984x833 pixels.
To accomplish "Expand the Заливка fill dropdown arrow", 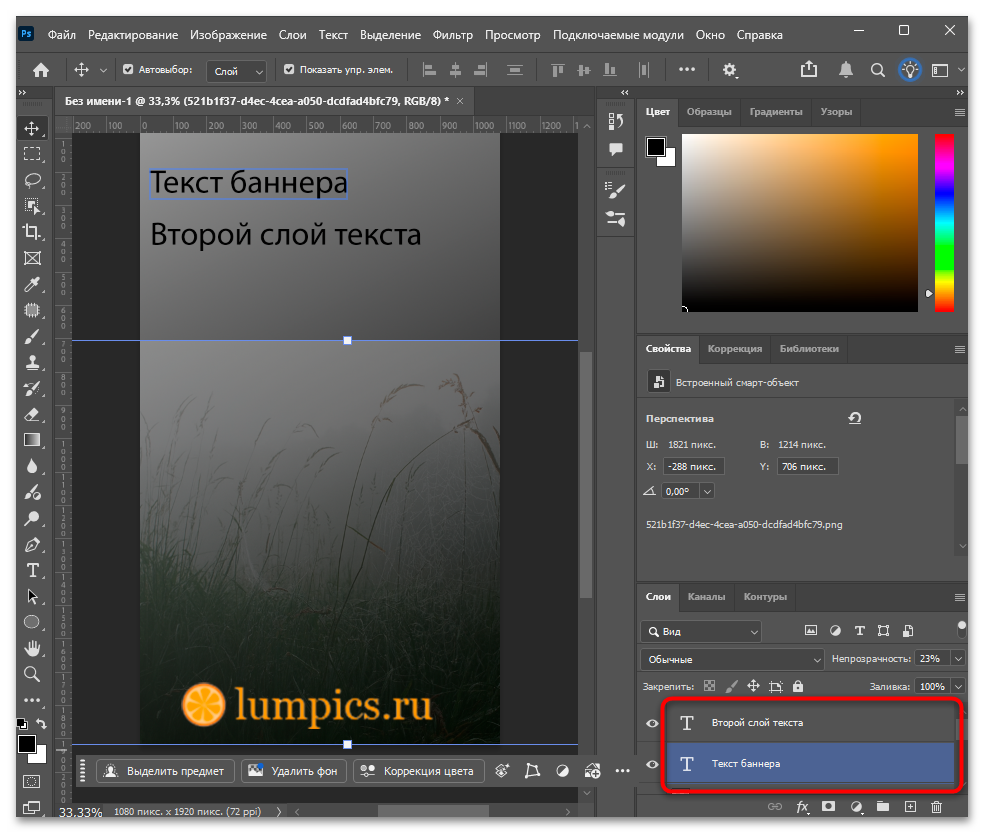I will (958, 686).
